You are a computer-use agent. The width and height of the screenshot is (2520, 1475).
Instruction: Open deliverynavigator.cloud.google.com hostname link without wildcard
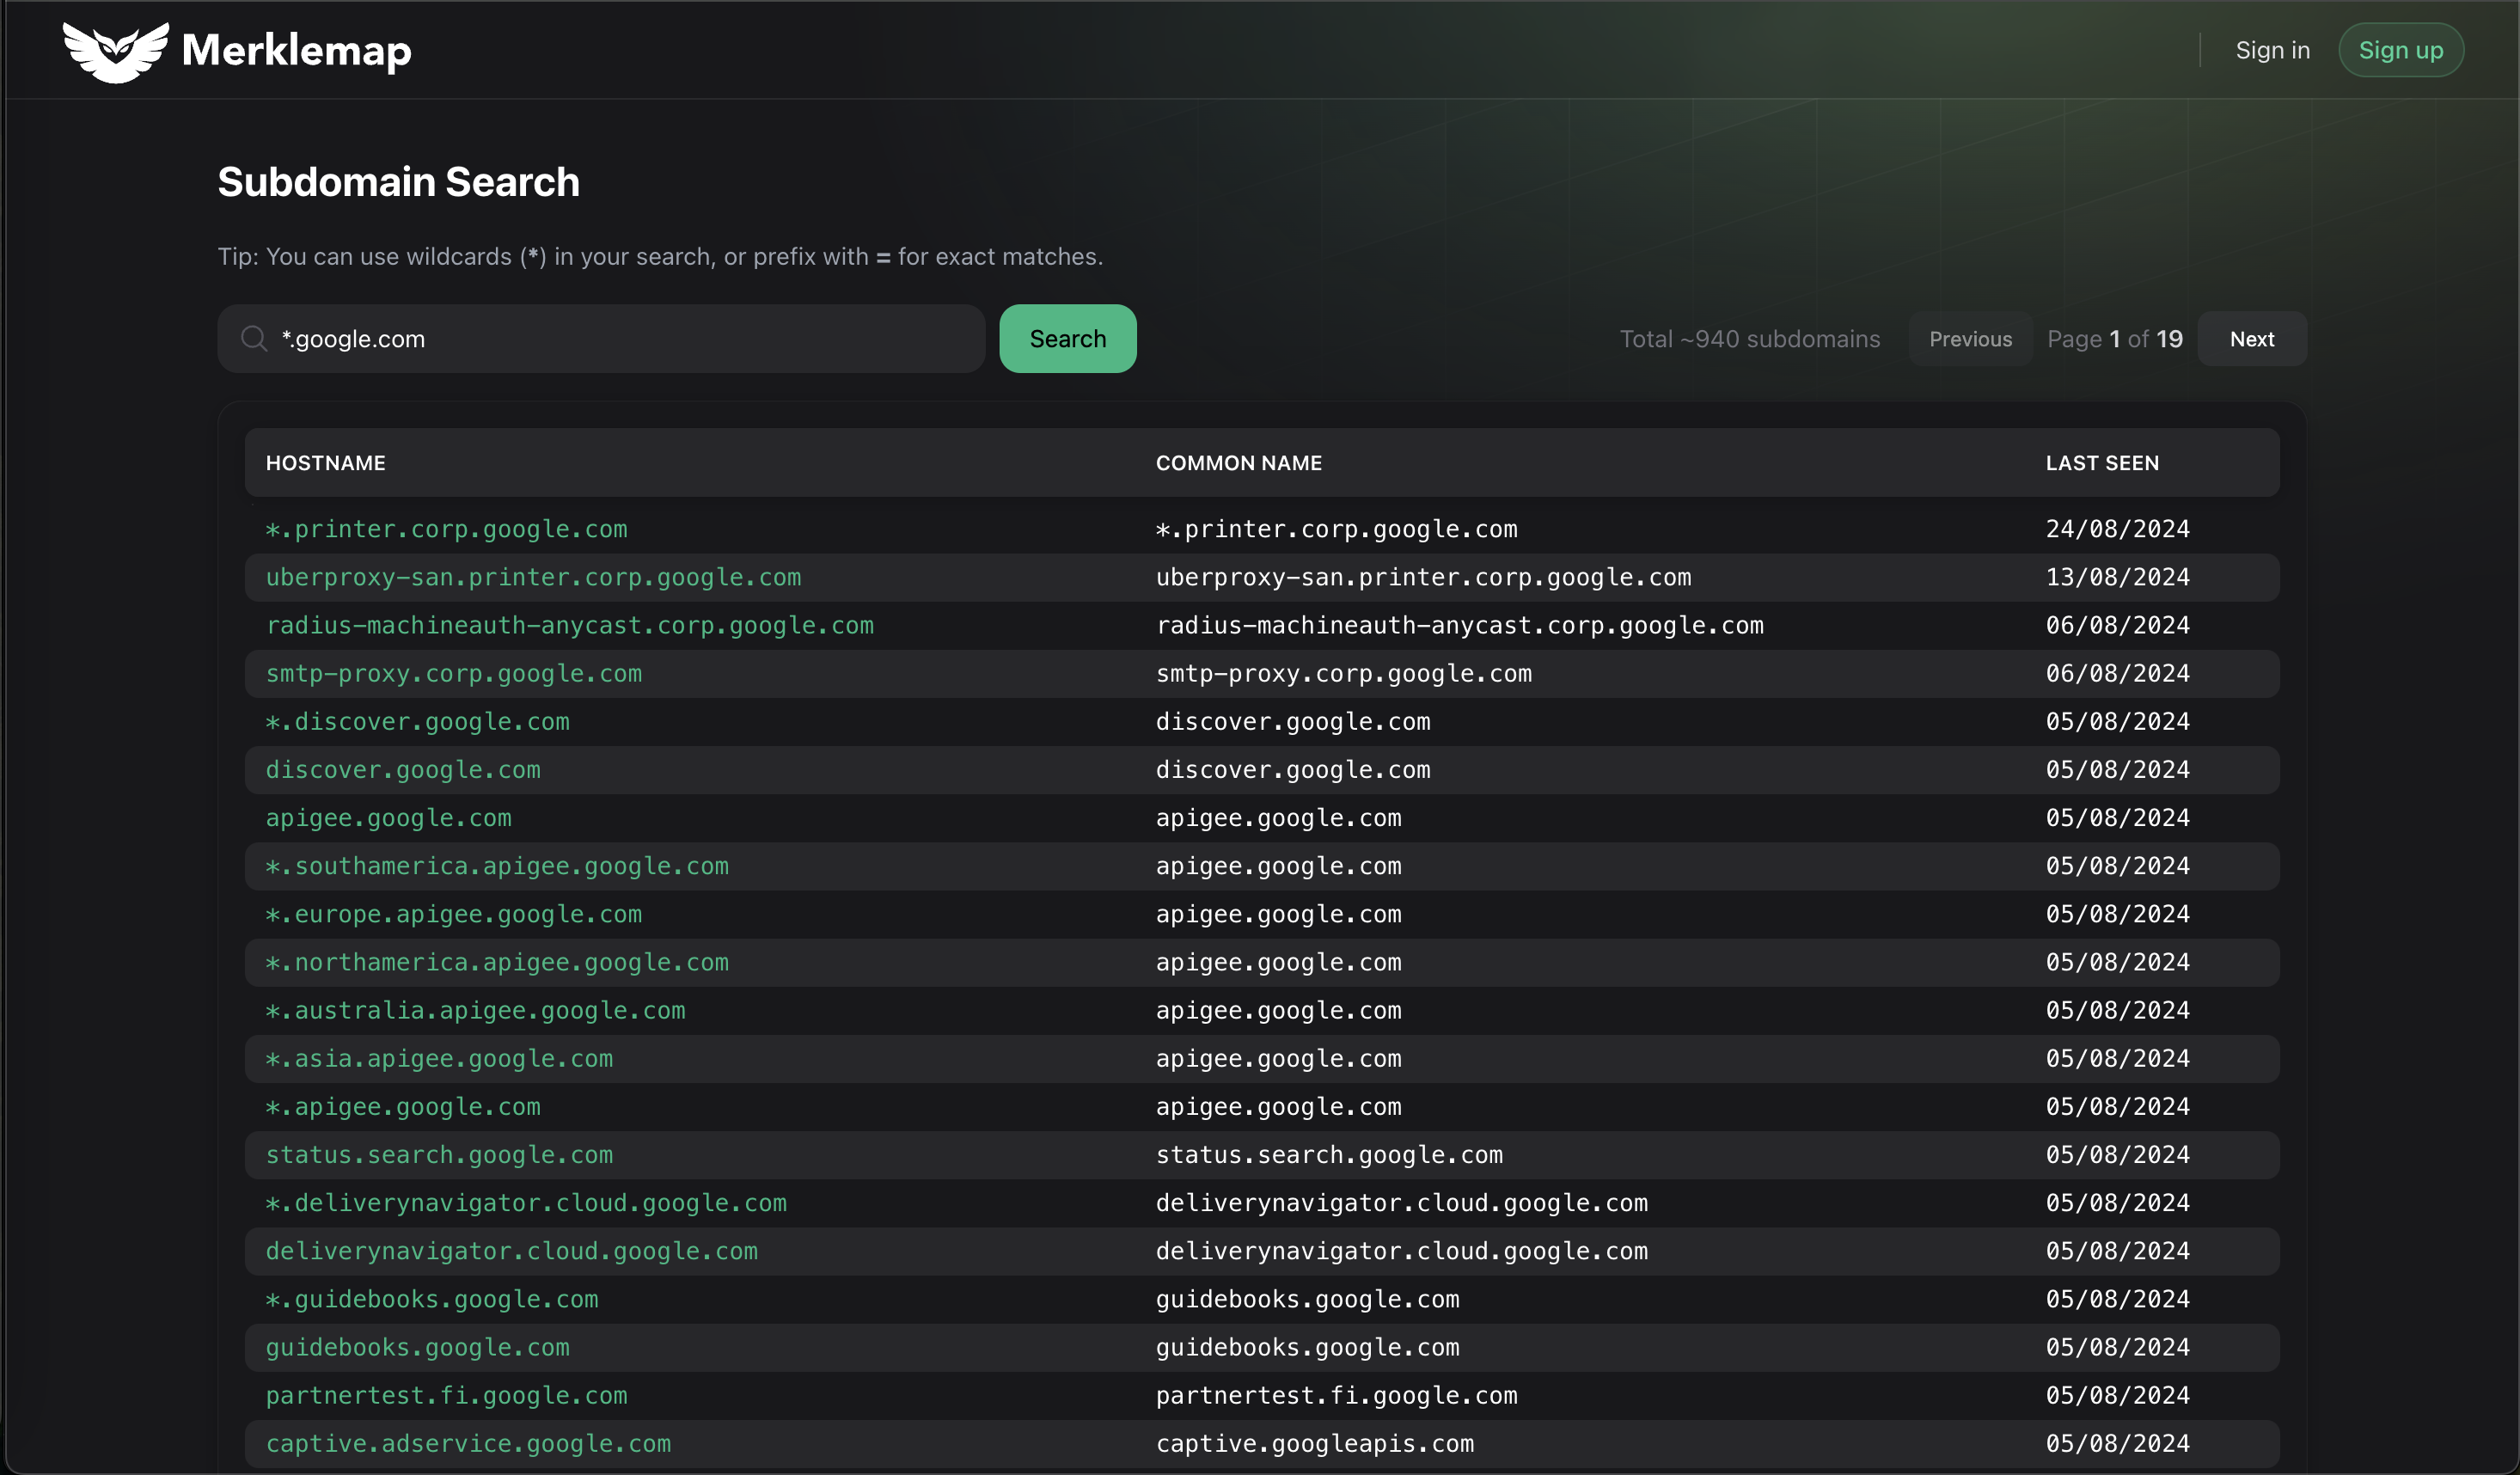tap(511, 1251)
